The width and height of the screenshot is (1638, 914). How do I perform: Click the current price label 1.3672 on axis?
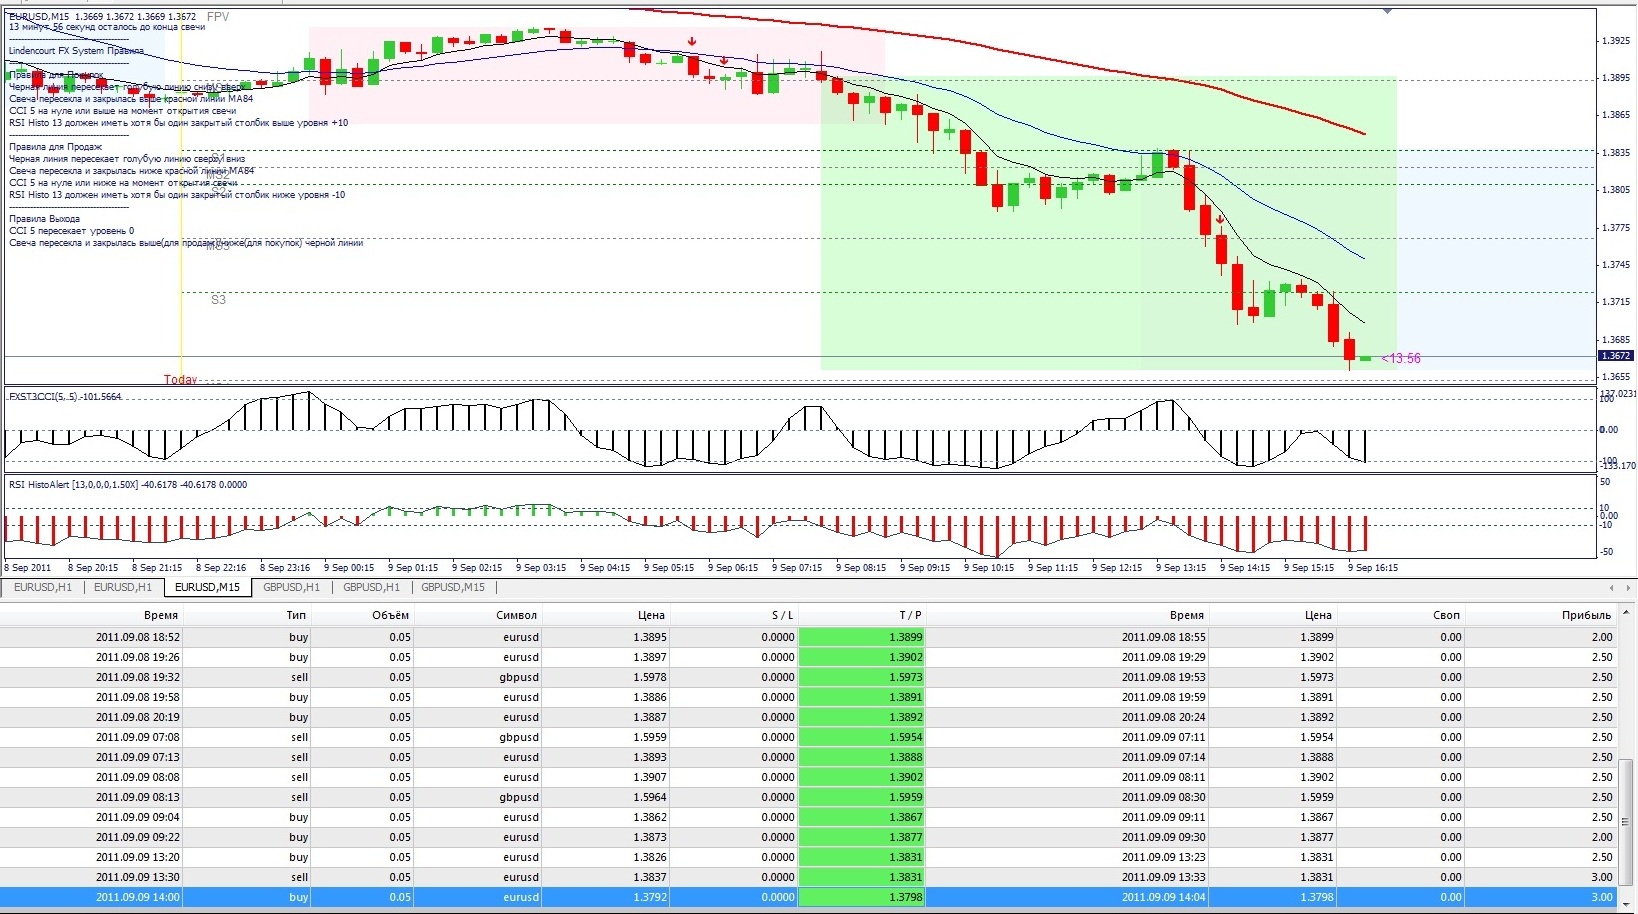(x=1616, y=356)
